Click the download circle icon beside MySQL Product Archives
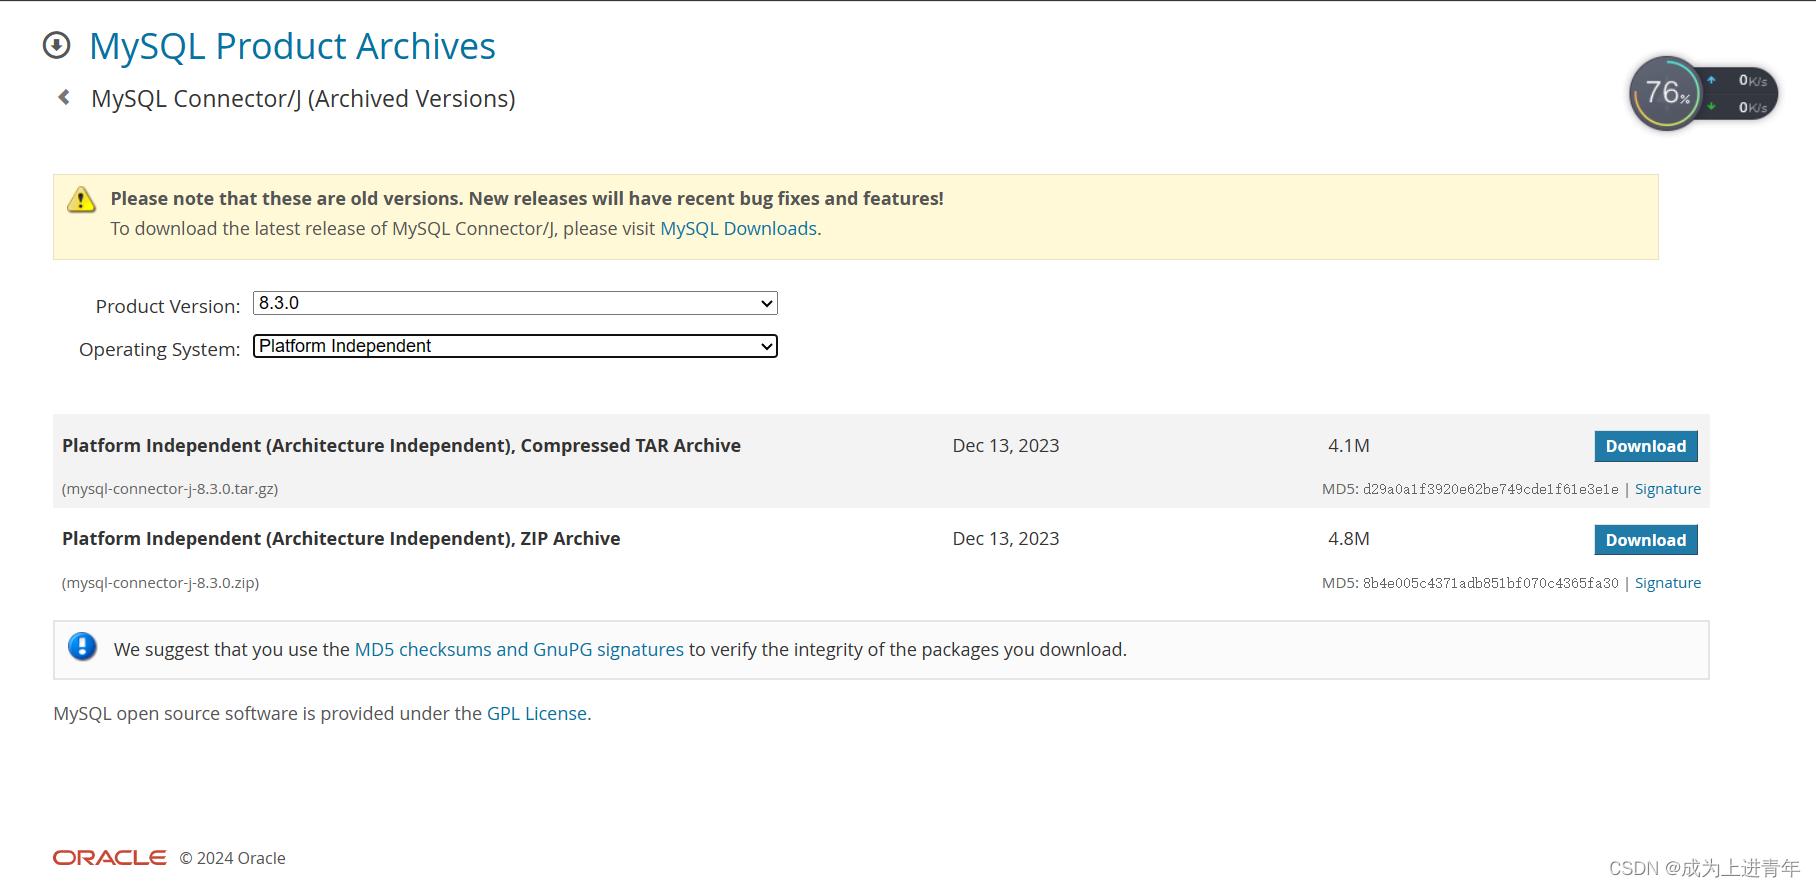Image resolution: width=1816 pixels, height=887 pixels. click(x=57, y=45)
